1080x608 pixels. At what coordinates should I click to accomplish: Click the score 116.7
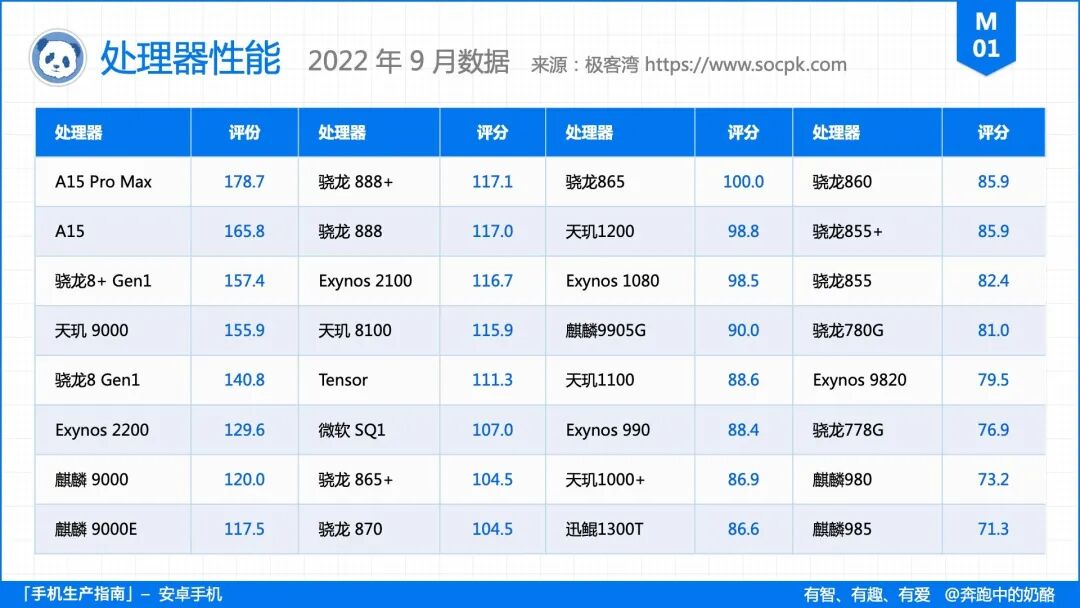coord(492,281)
